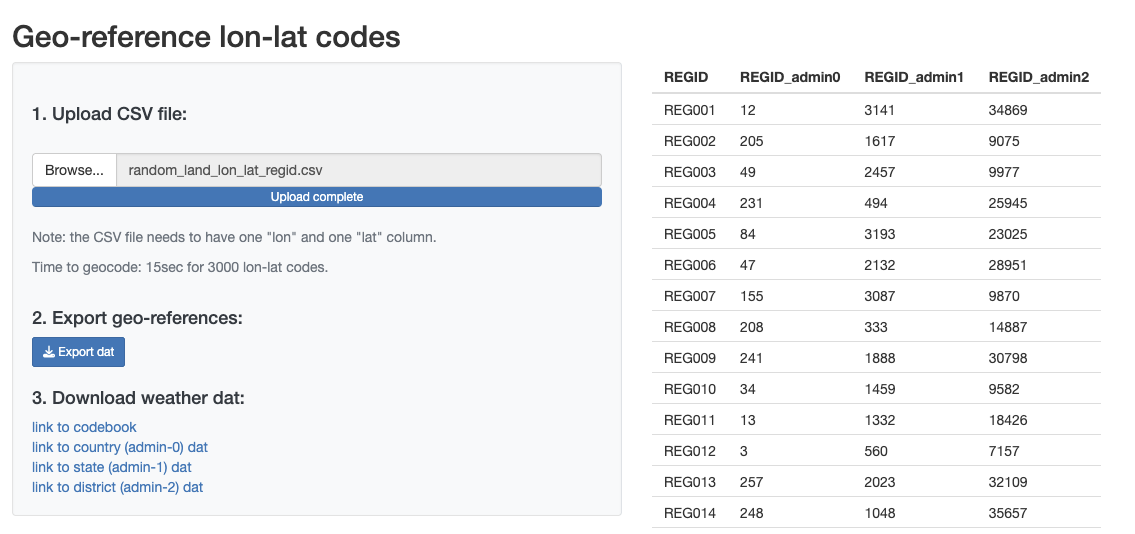Select the REG011 cell
Image resolution: width=1135 pixels, height=534 pixels.
pyautogui.click(x=690, y=420)
